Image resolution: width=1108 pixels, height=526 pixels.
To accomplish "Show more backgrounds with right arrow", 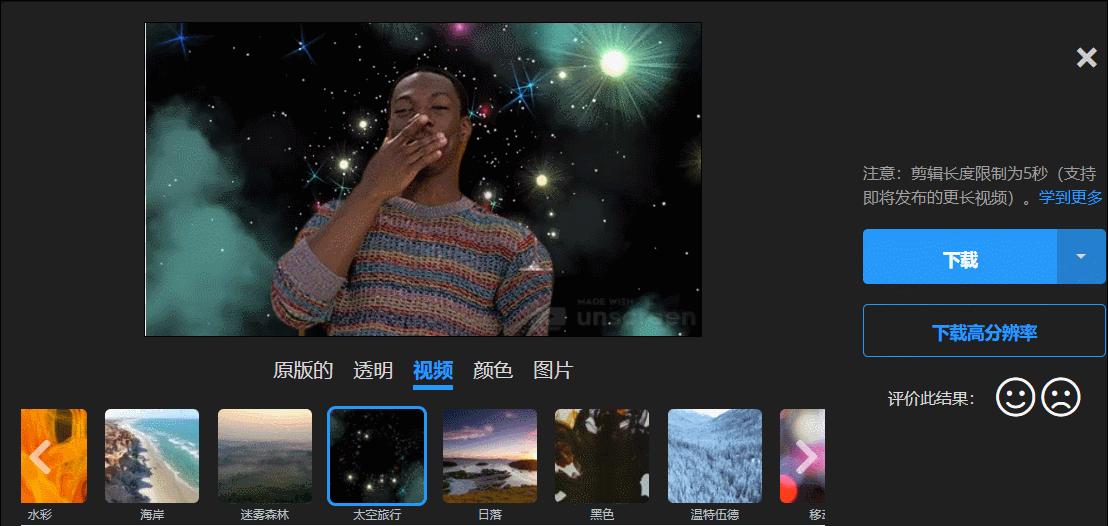I will (x=806, y=457).
